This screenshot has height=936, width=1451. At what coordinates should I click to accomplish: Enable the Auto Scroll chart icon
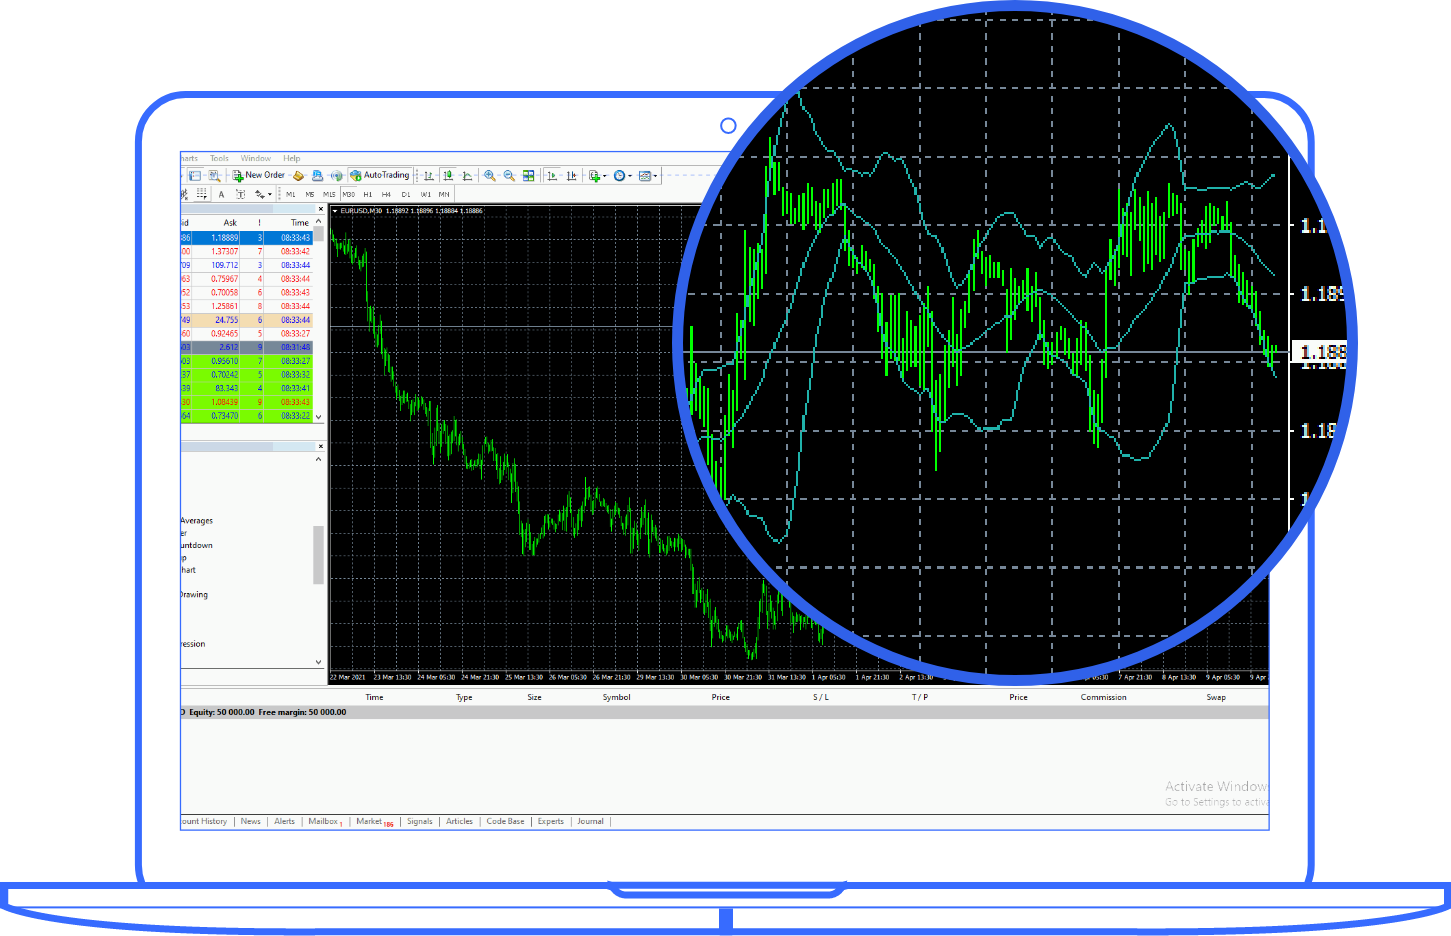tap(552, 175)
